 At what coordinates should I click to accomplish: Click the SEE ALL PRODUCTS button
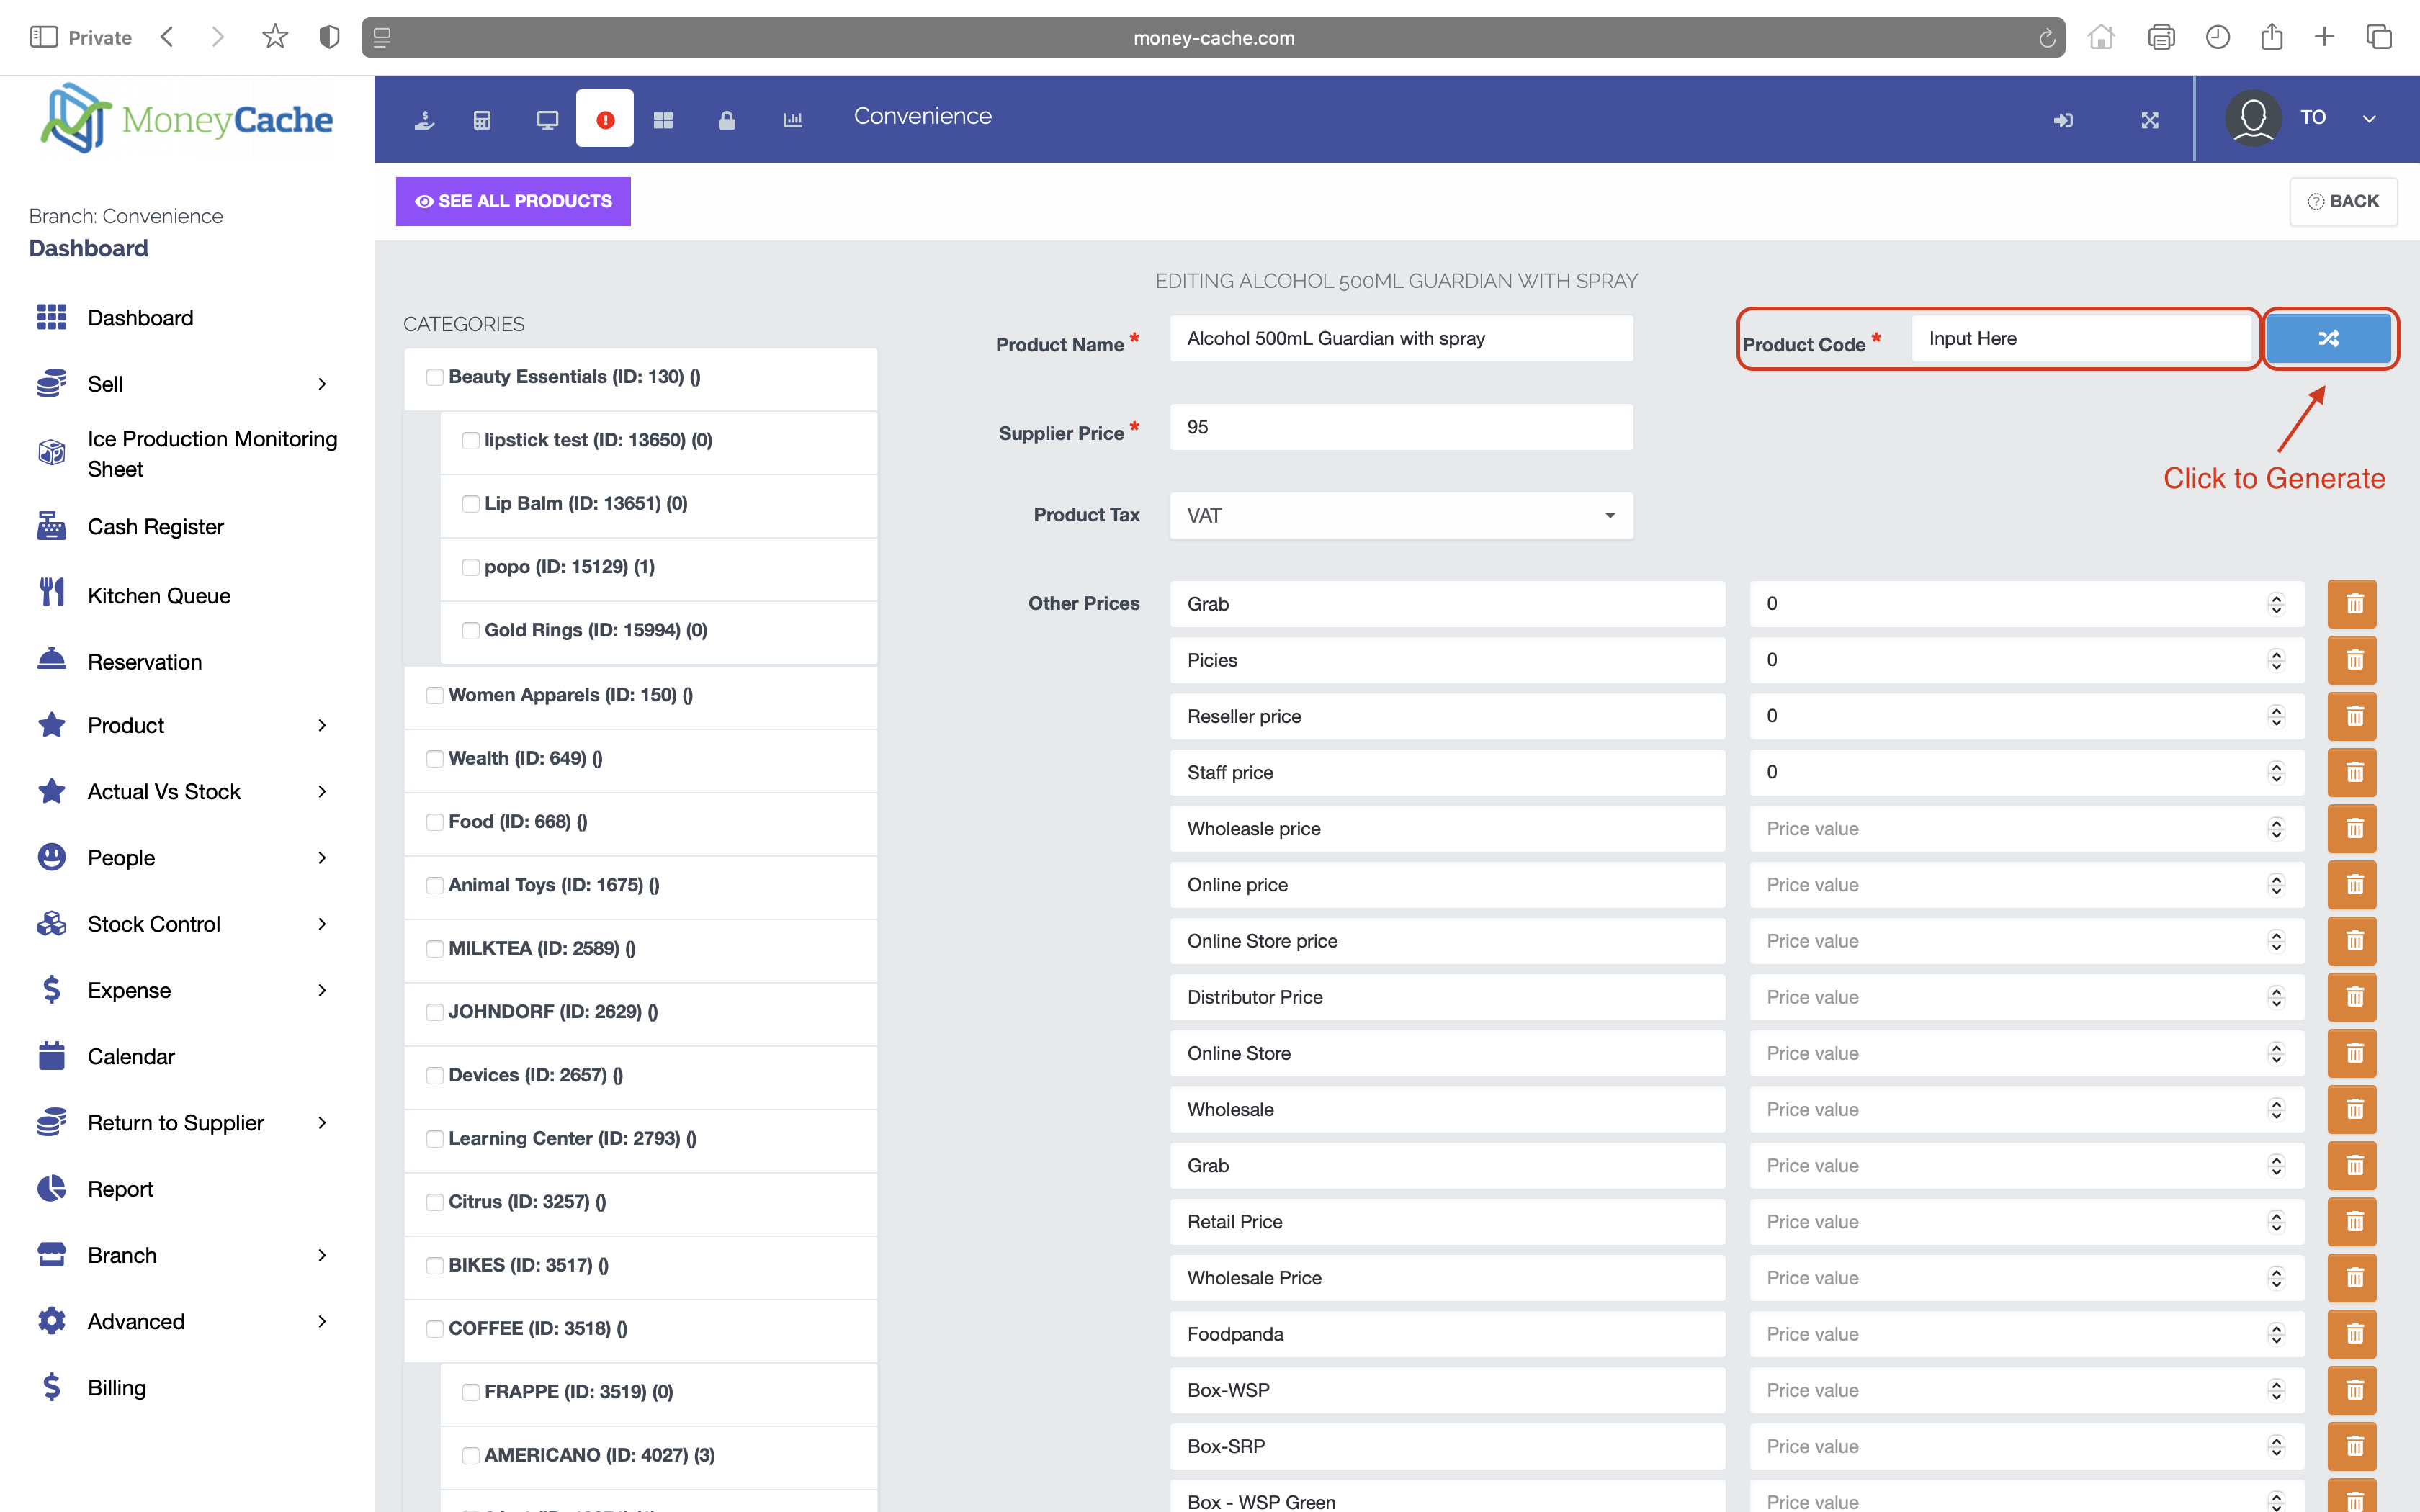tap(513, 201)
